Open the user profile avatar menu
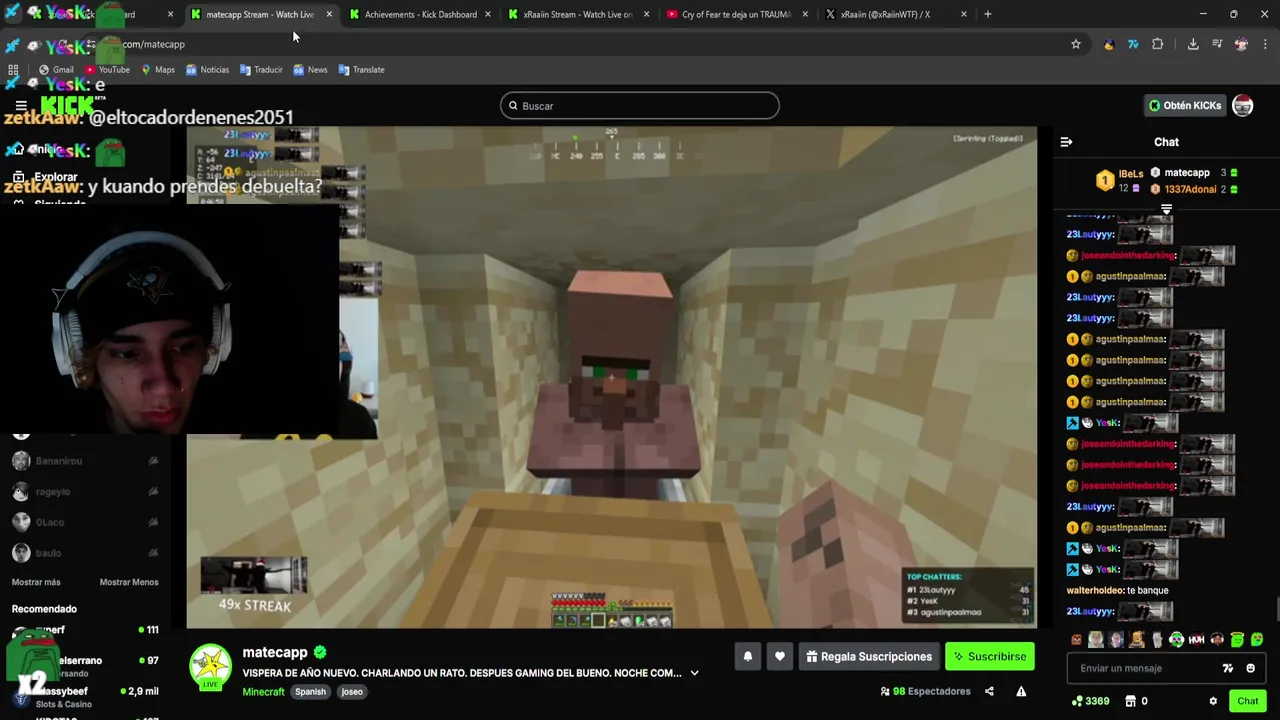Viewport: 1280px width, 720px height. click(x=1243, y=106)
